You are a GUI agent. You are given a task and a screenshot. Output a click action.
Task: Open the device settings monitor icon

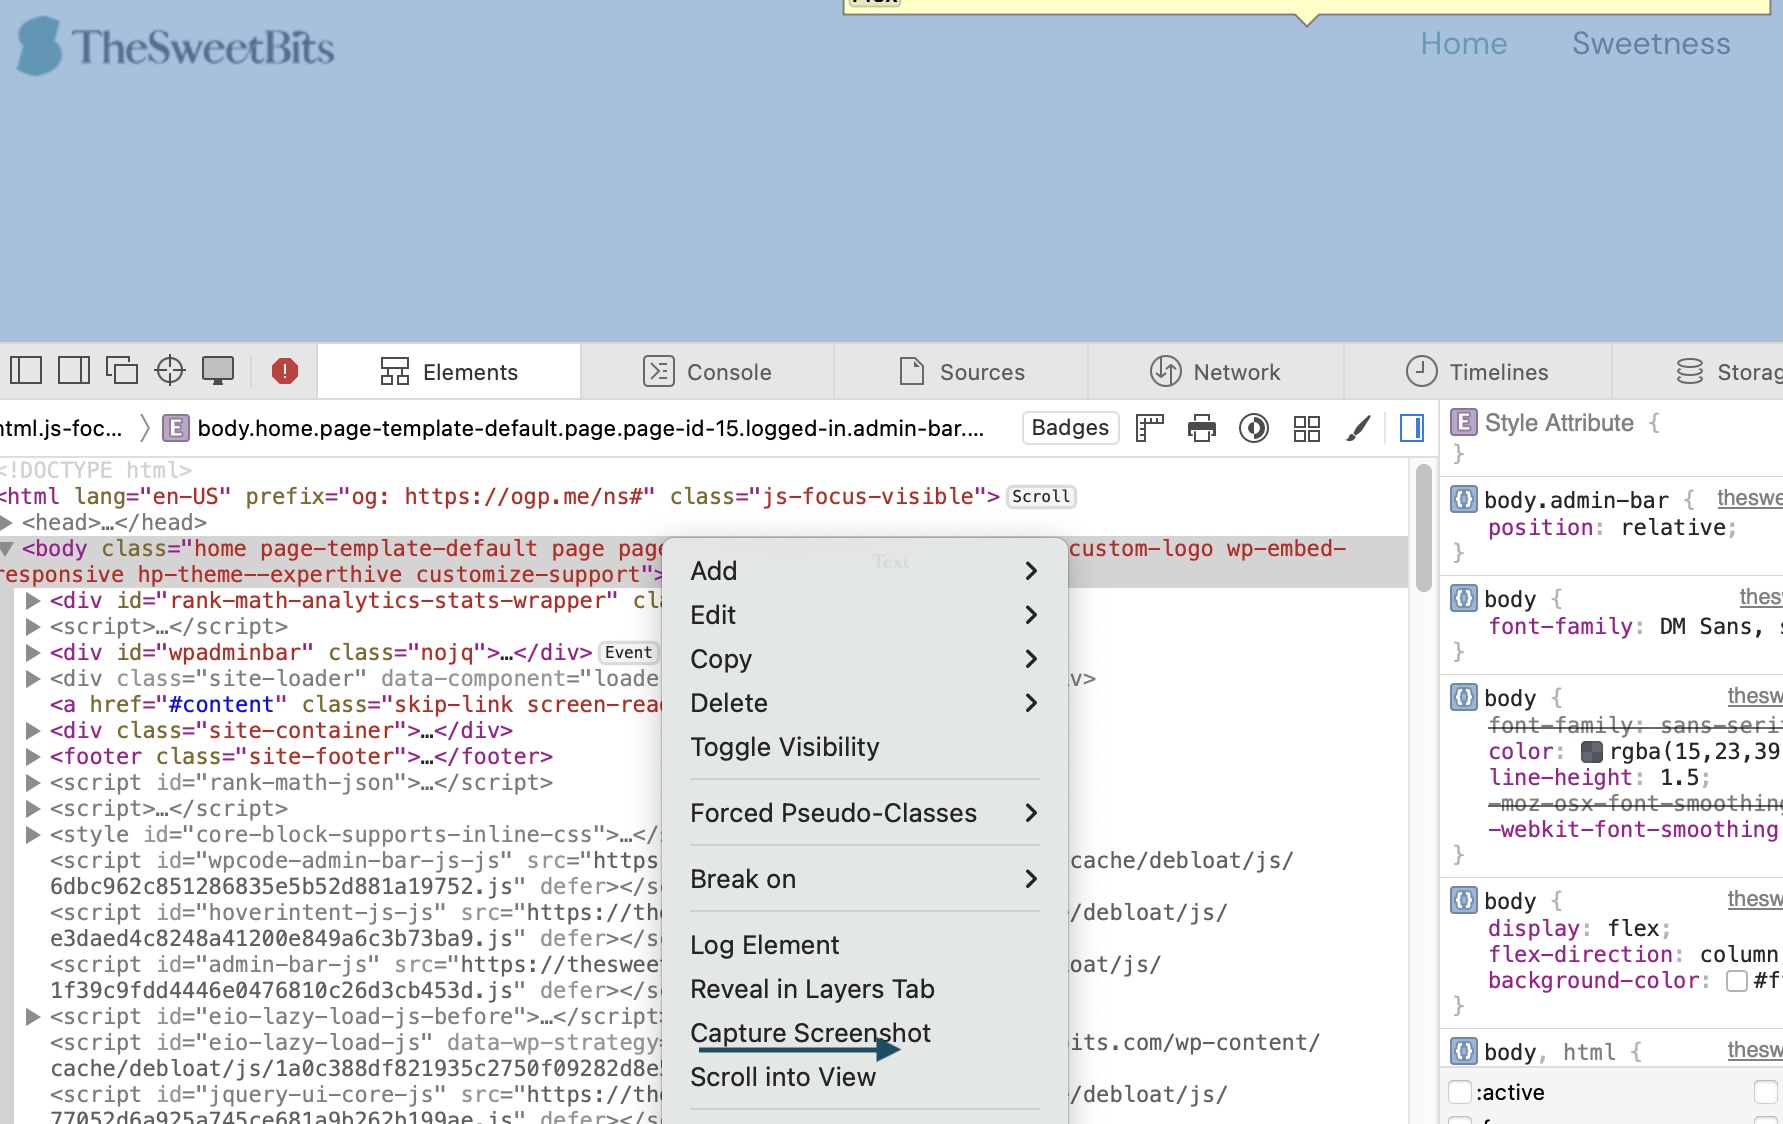(x=218, y=371)
